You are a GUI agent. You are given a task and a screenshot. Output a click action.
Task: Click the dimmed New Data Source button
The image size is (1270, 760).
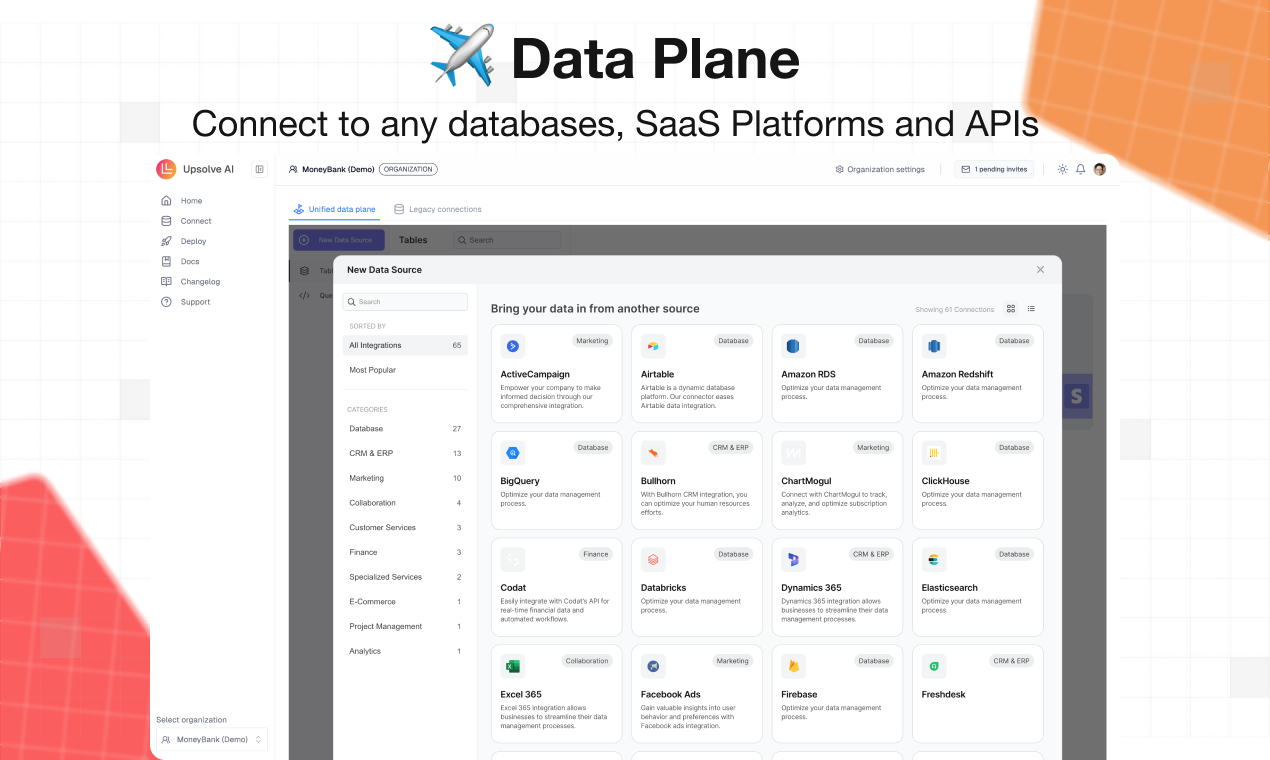click(338, 240)
